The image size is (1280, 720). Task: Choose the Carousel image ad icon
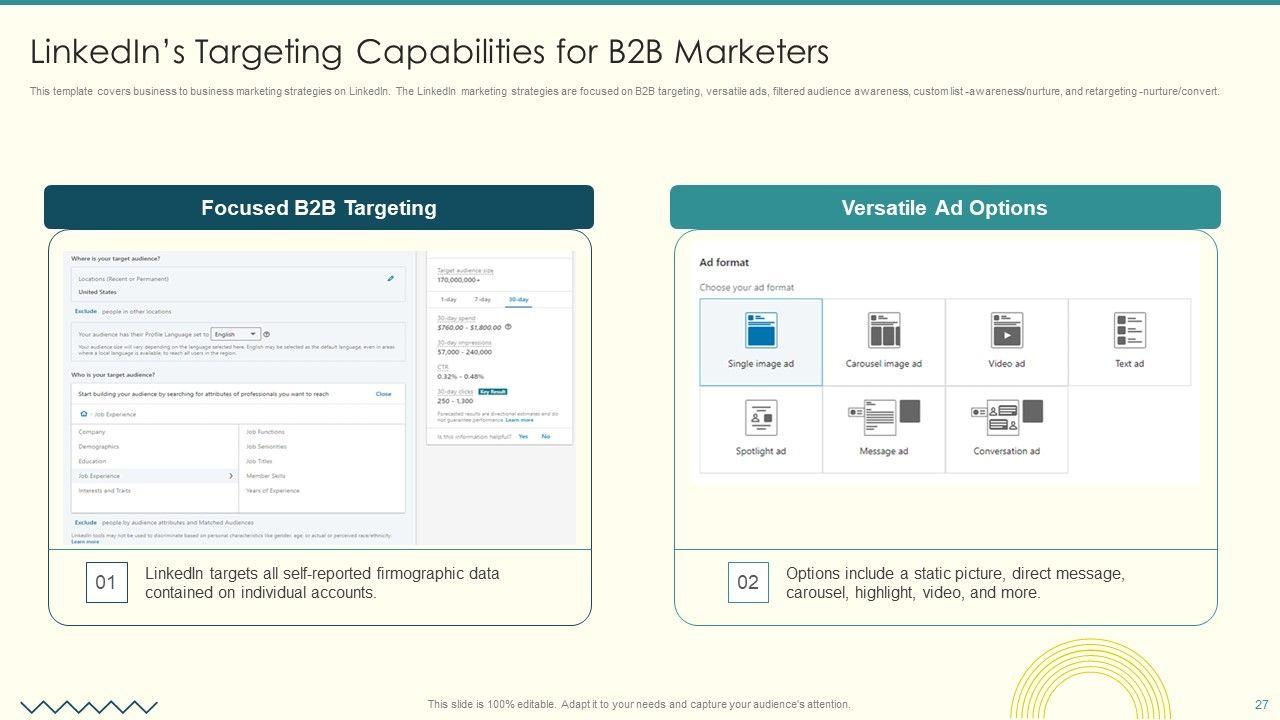coord(884,330)
